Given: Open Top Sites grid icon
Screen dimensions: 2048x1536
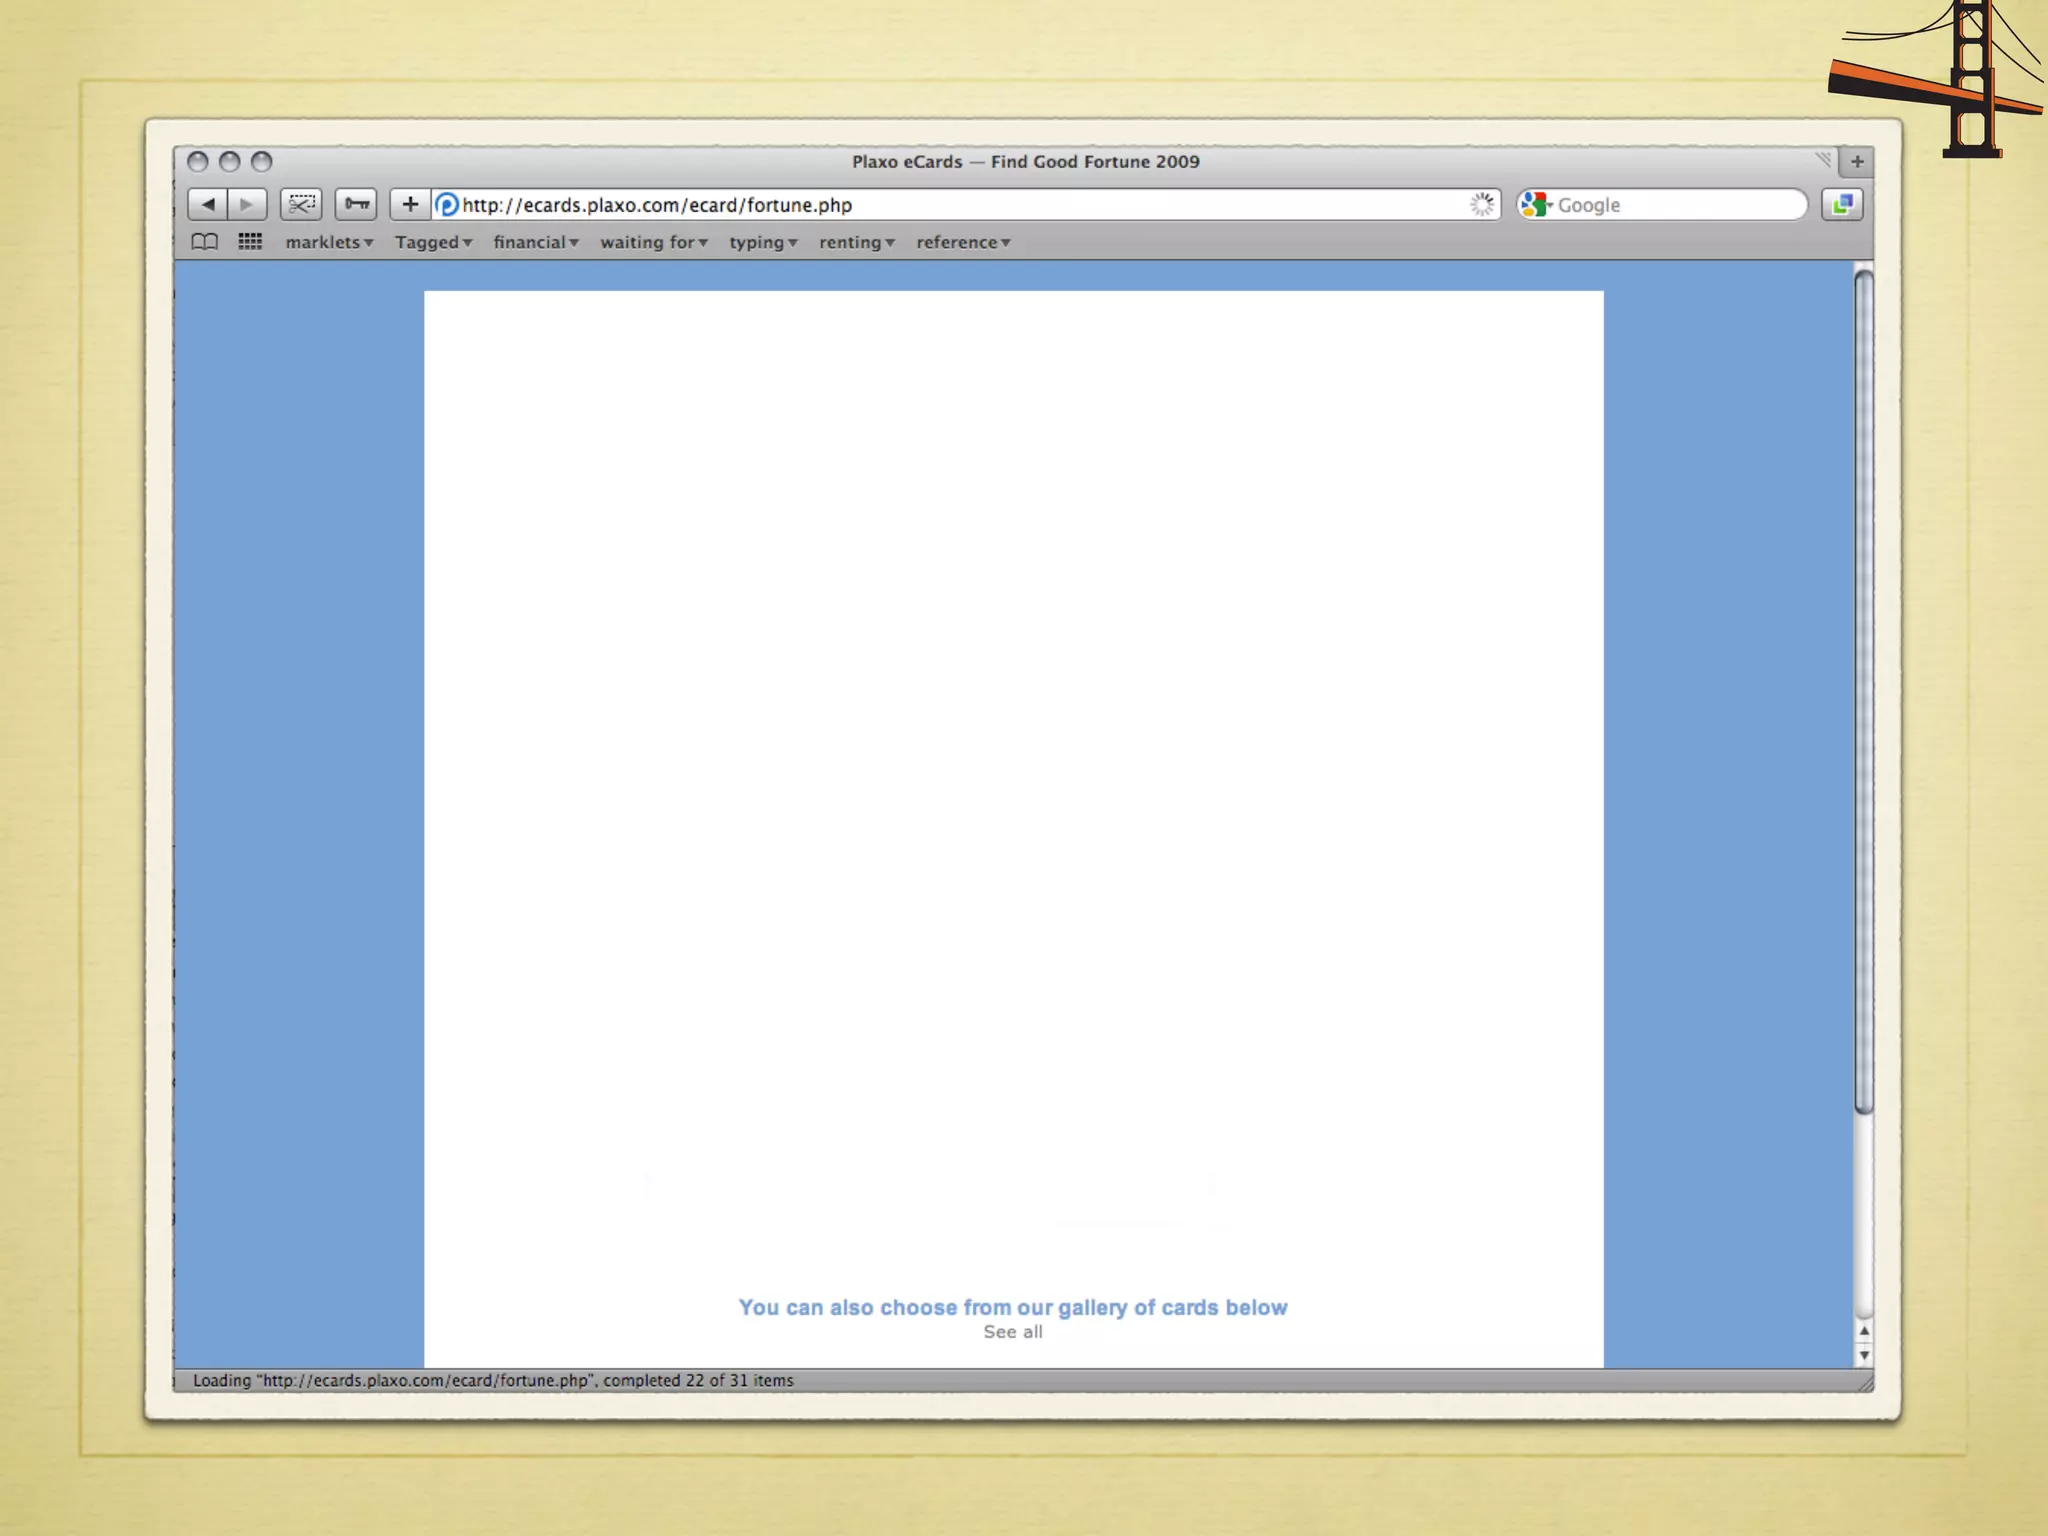Looking at the screenshot, I should point(250,242).
